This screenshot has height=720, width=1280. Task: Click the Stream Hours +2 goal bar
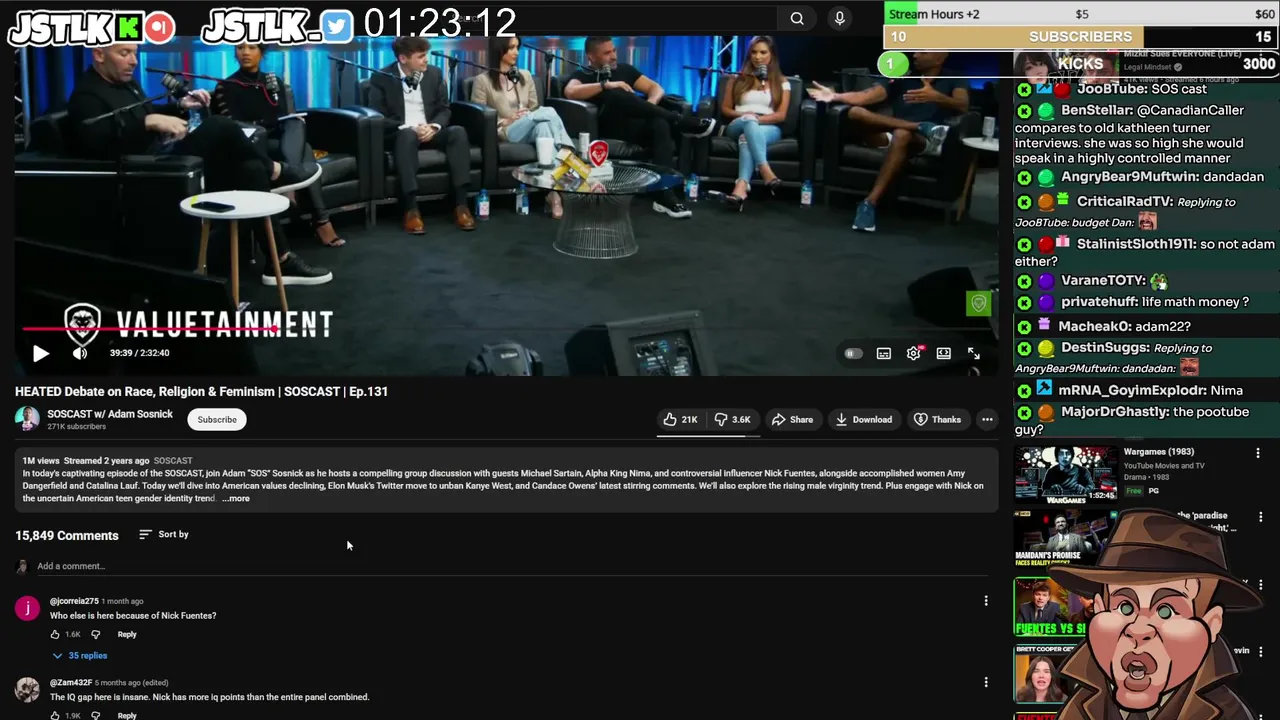1081,14
